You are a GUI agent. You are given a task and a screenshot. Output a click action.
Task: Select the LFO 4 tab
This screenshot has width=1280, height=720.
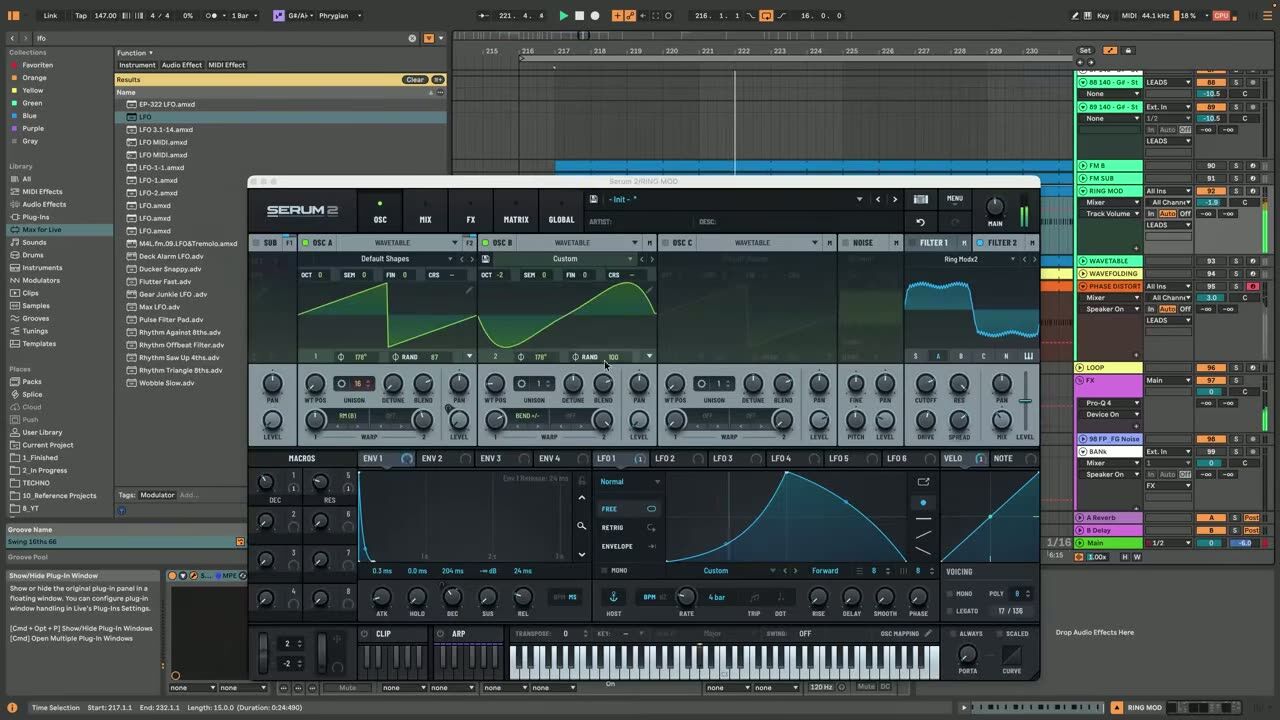[x=780, y=459]
